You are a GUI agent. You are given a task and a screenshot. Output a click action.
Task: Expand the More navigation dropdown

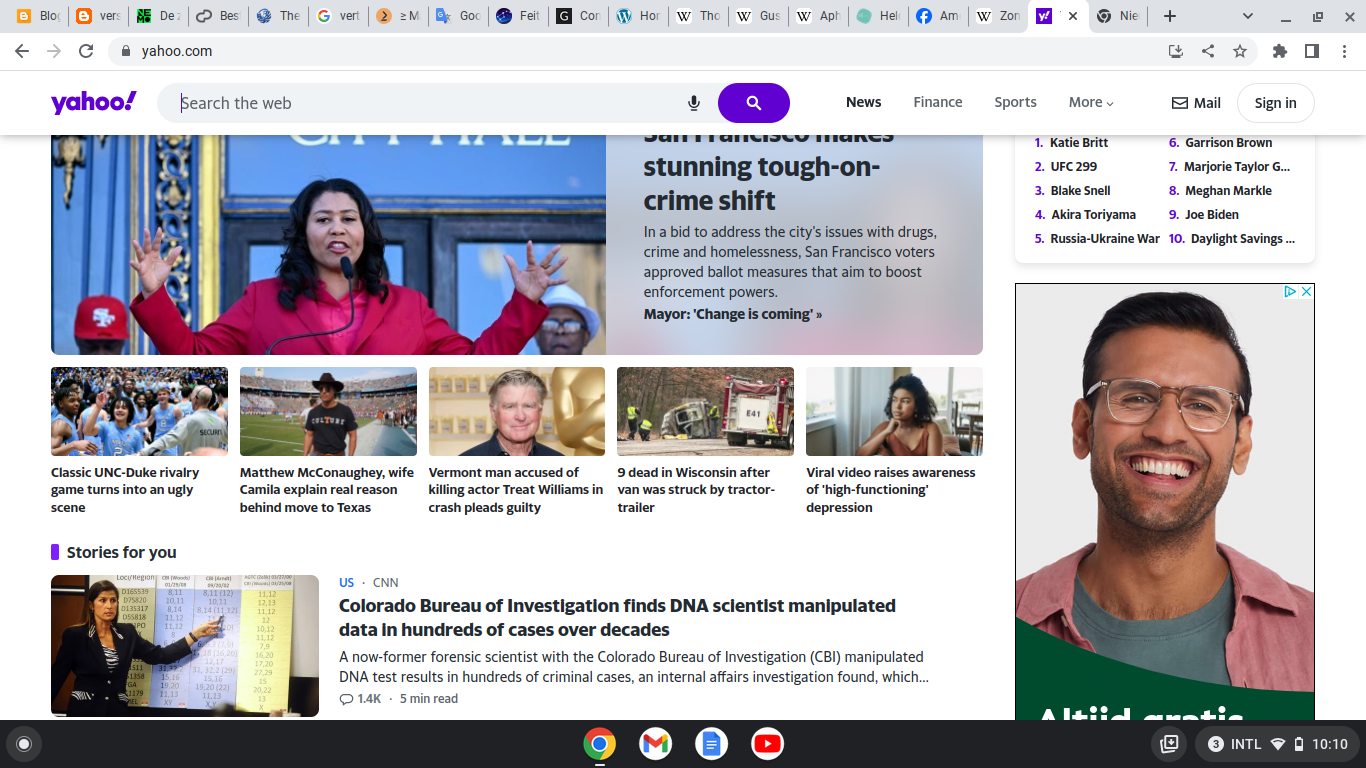click(x=1091, y=102)
